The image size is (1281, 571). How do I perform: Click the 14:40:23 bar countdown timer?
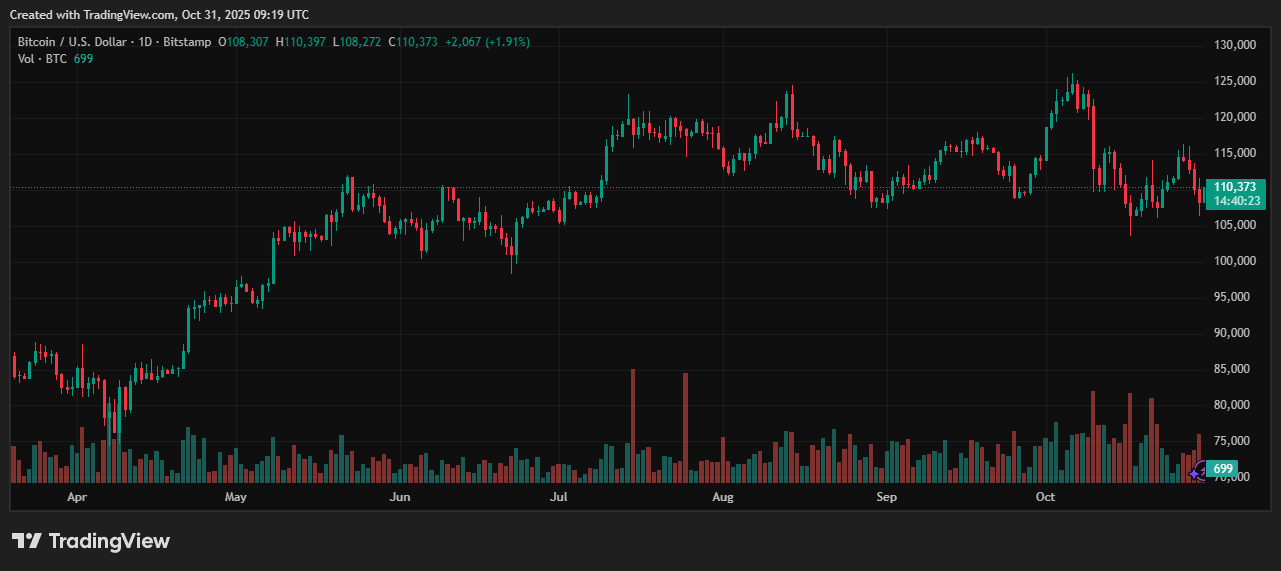pos(1235,201)
